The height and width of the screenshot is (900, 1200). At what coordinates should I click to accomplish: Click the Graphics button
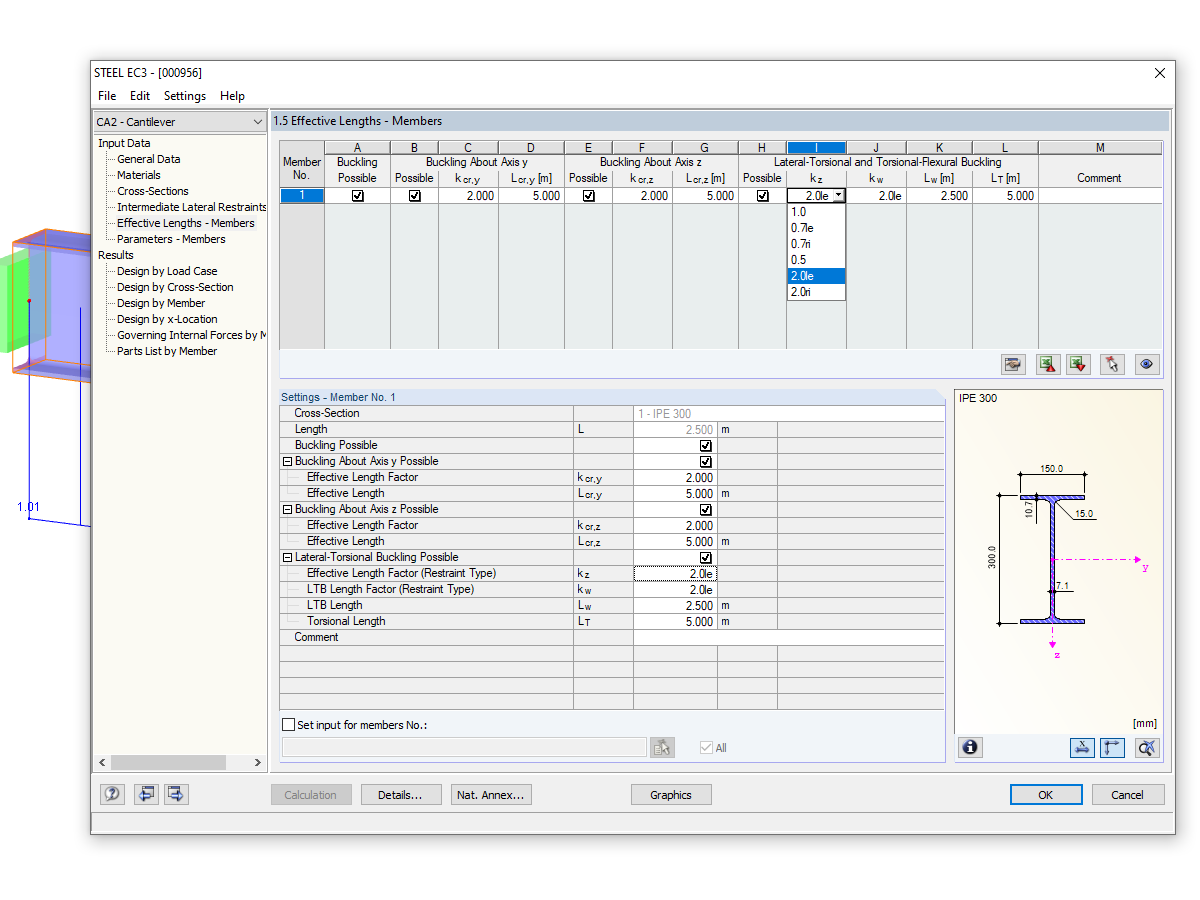coord(670,794)
